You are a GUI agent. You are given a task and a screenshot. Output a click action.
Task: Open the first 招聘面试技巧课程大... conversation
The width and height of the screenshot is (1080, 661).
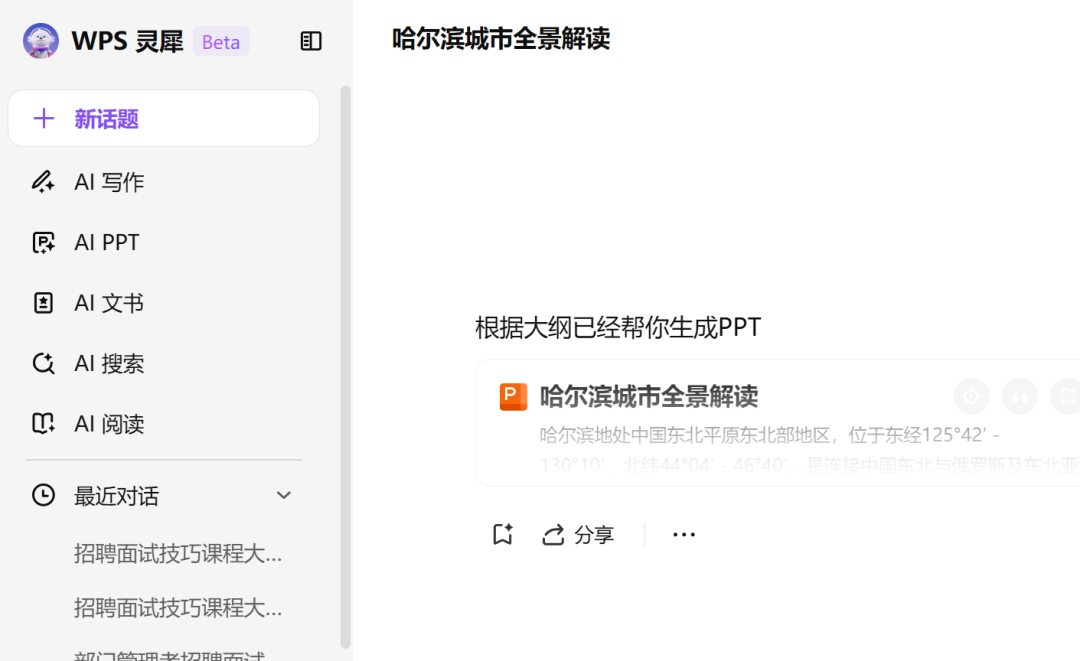(x=178, y=554)
